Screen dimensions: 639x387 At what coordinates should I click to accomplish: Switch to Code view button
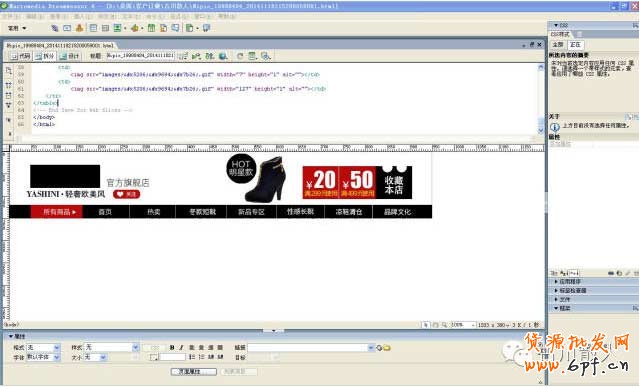(x=21, y=56)
